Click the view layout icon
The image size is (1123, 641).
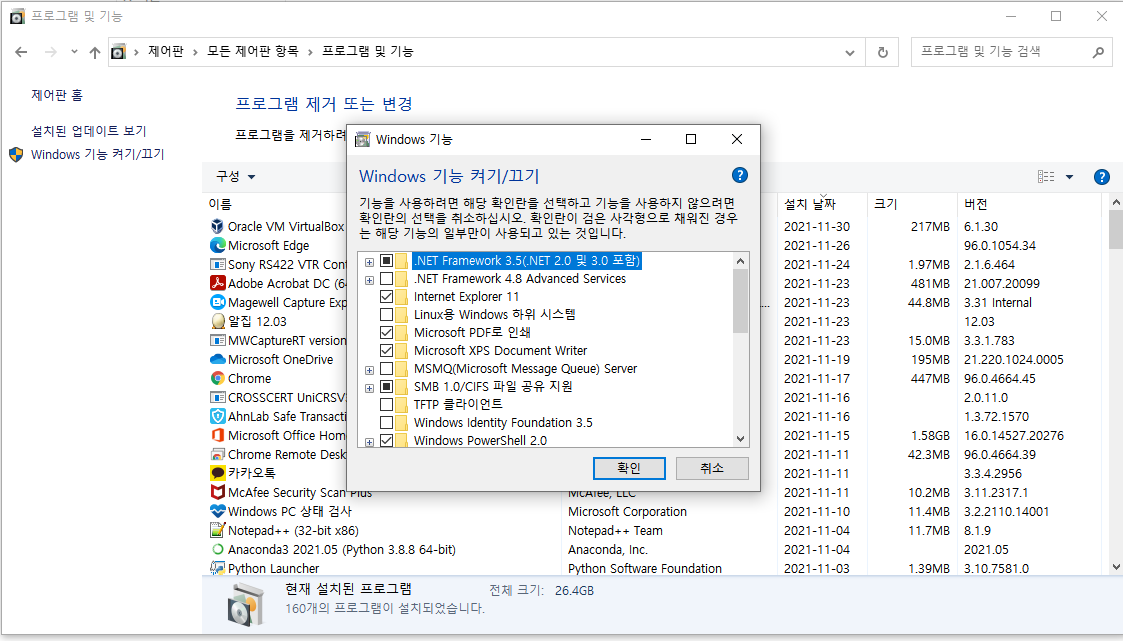(1046, 177)
